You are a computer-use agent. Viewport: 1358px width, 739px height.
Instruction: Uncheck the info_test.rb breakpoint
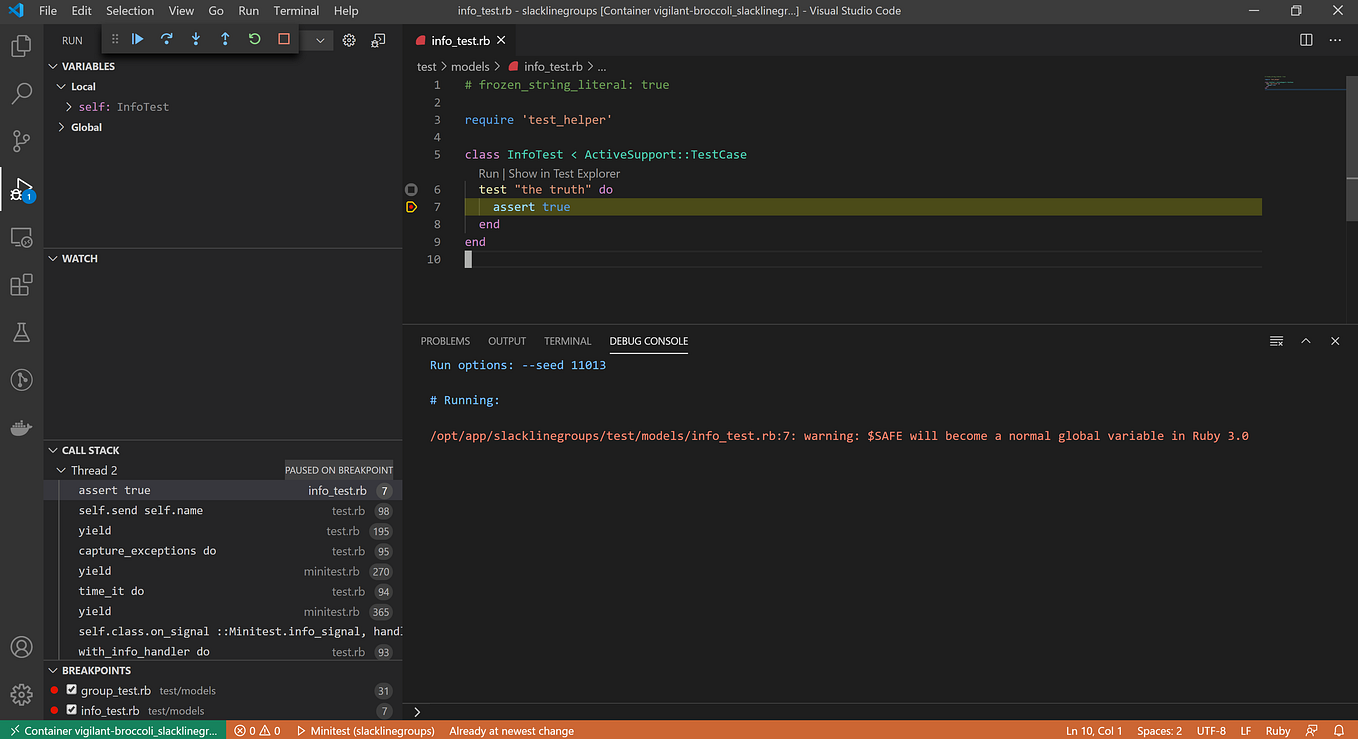pos(70,710)
